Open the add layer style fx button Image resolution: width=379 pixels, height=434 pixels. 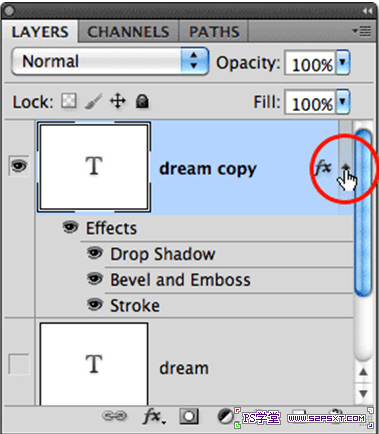[x=153, y=416]
